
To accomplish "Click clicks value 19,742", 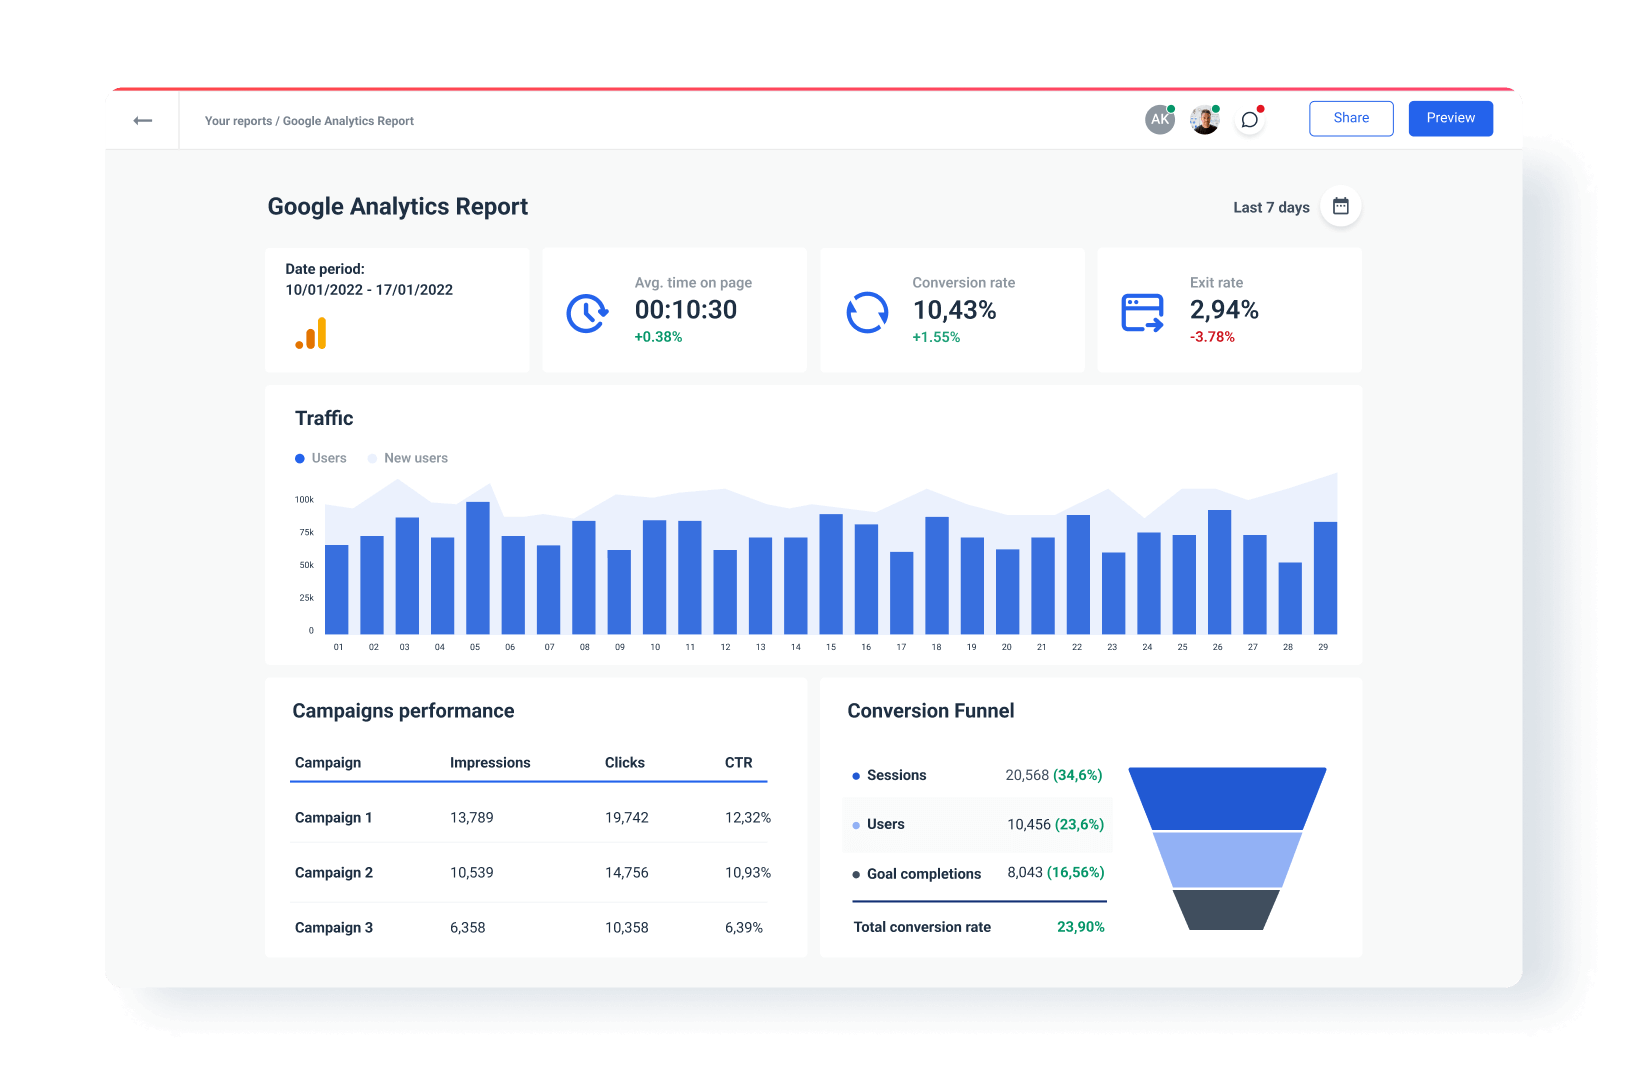I will [x=626, y=817].
